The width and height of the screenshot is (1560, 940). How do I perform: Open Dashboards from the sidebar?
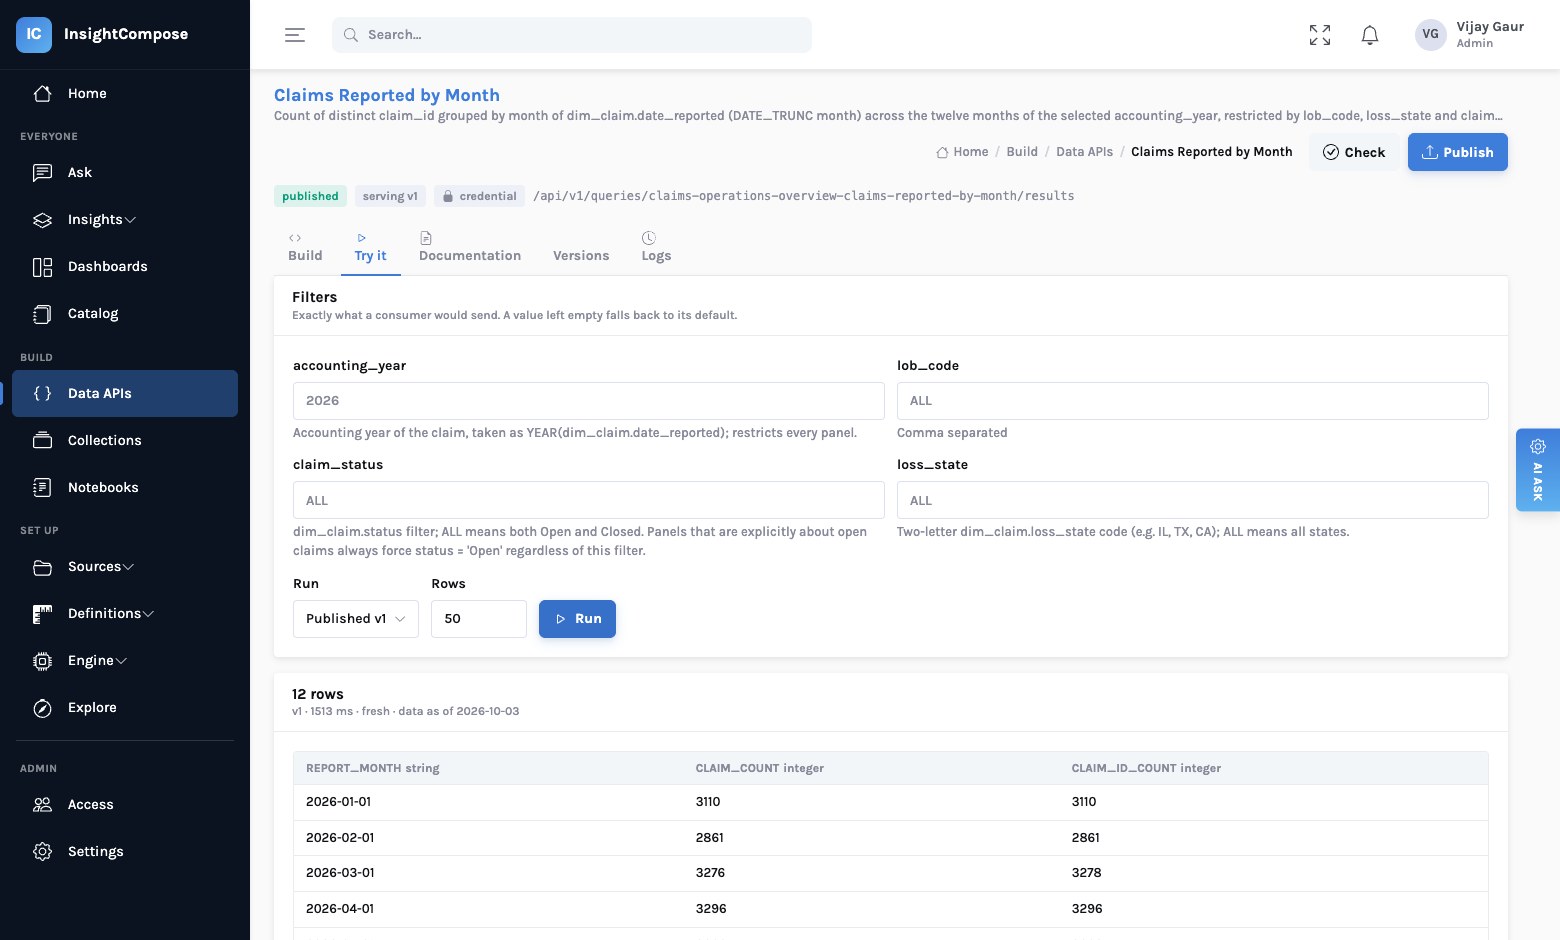point(125,266)
